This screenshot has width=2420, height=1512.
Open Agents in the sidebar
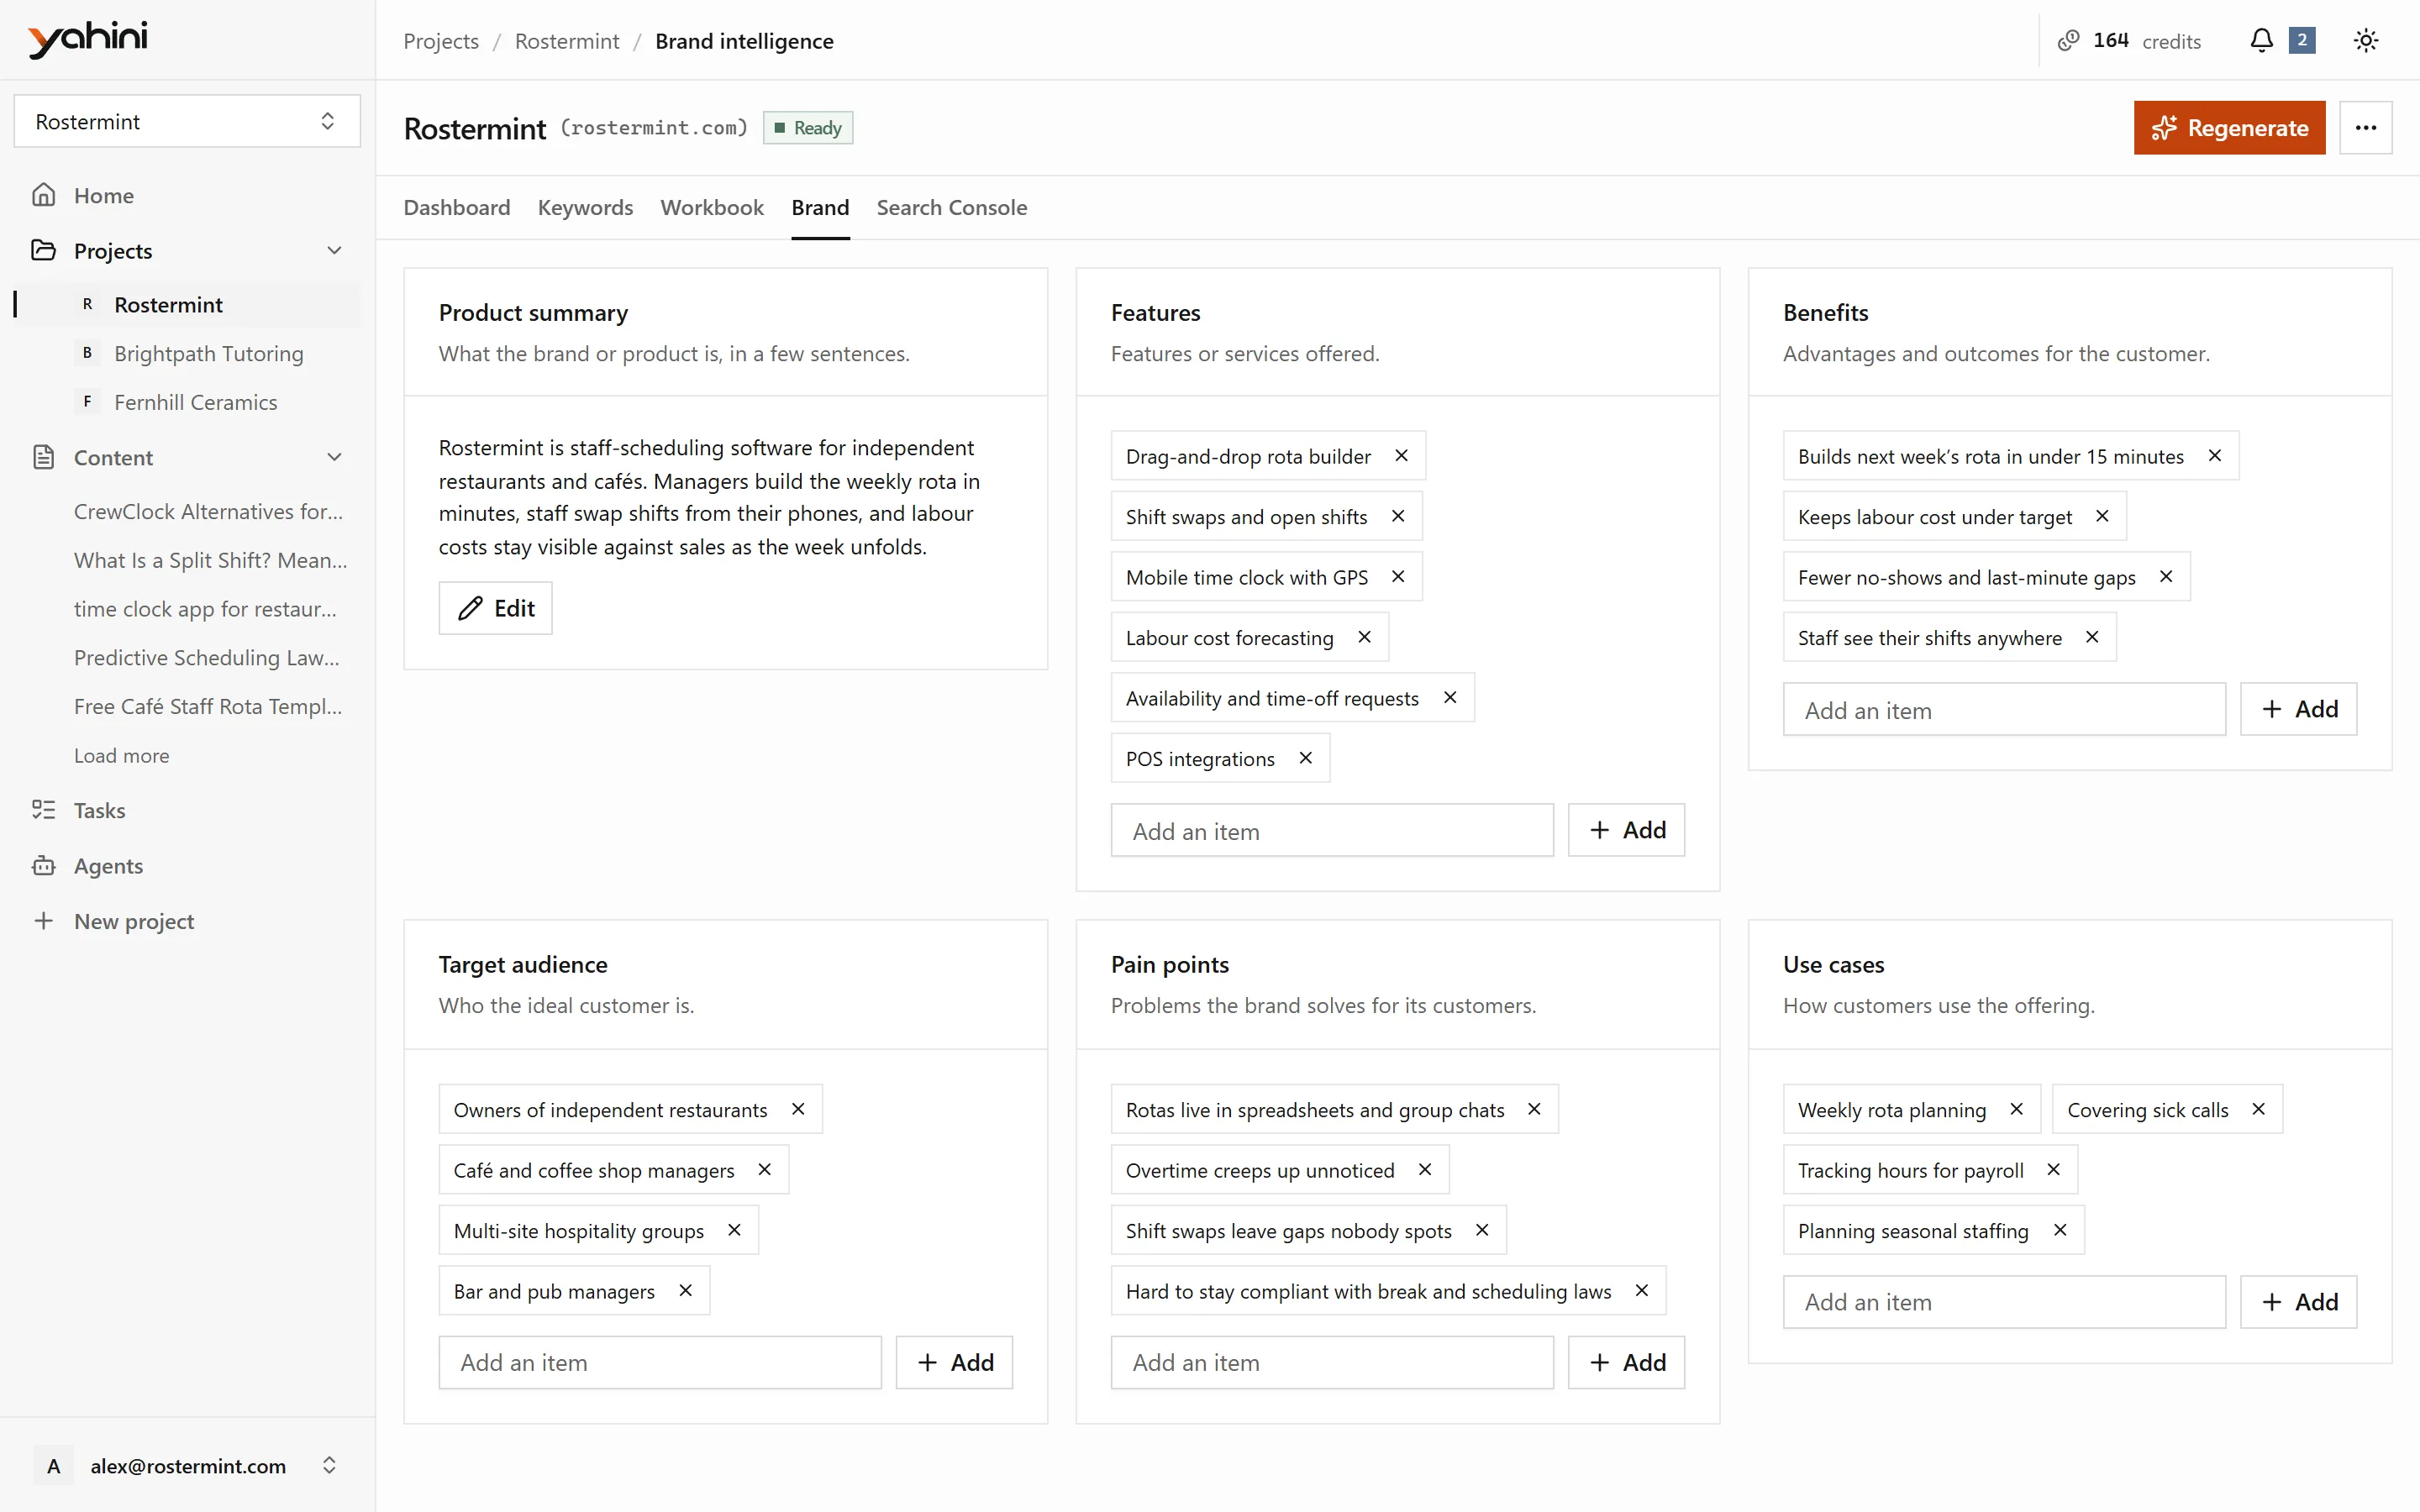pyautogui.click(x=187, y=866)
